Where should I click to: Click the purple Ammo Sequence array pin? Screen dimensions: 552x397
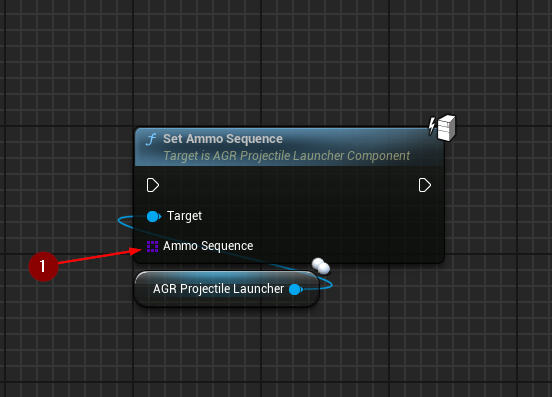[152, 246]
